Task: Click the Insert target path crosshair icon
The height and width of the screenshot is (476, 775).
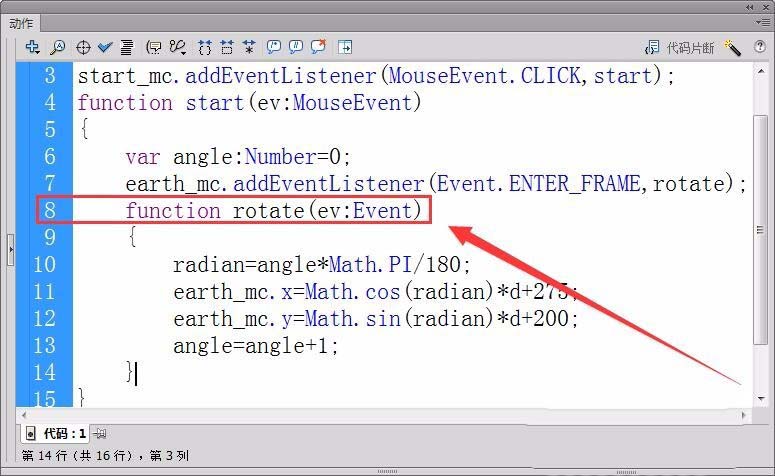Action: (x=83, y=47)
